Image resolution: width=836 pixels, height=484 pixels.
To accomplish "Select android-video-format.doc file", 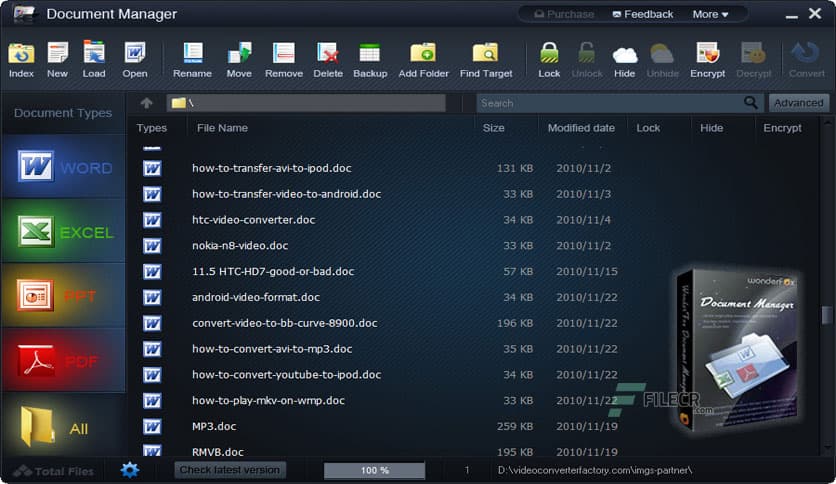I will tap(256, 297).
